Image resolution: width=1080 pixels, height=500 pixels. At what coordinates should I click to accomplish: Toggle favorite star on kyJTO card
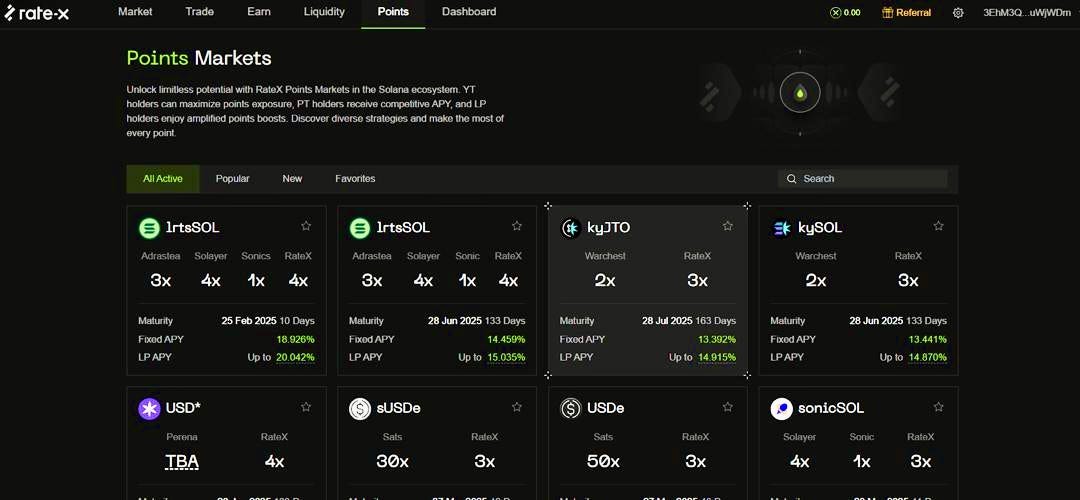727,226
